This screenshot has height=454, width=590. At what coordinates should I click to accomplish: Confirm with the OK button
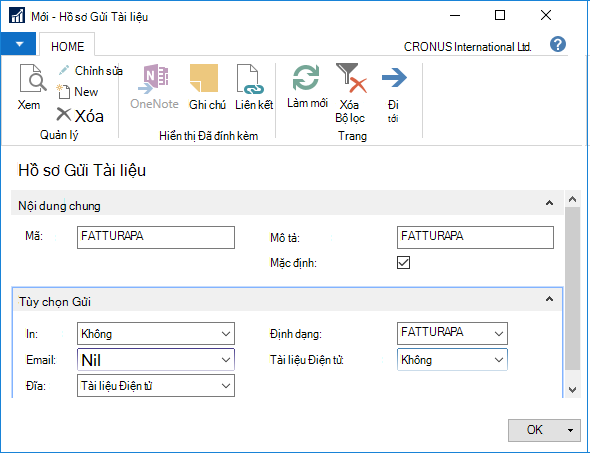(x=534, y=430)
